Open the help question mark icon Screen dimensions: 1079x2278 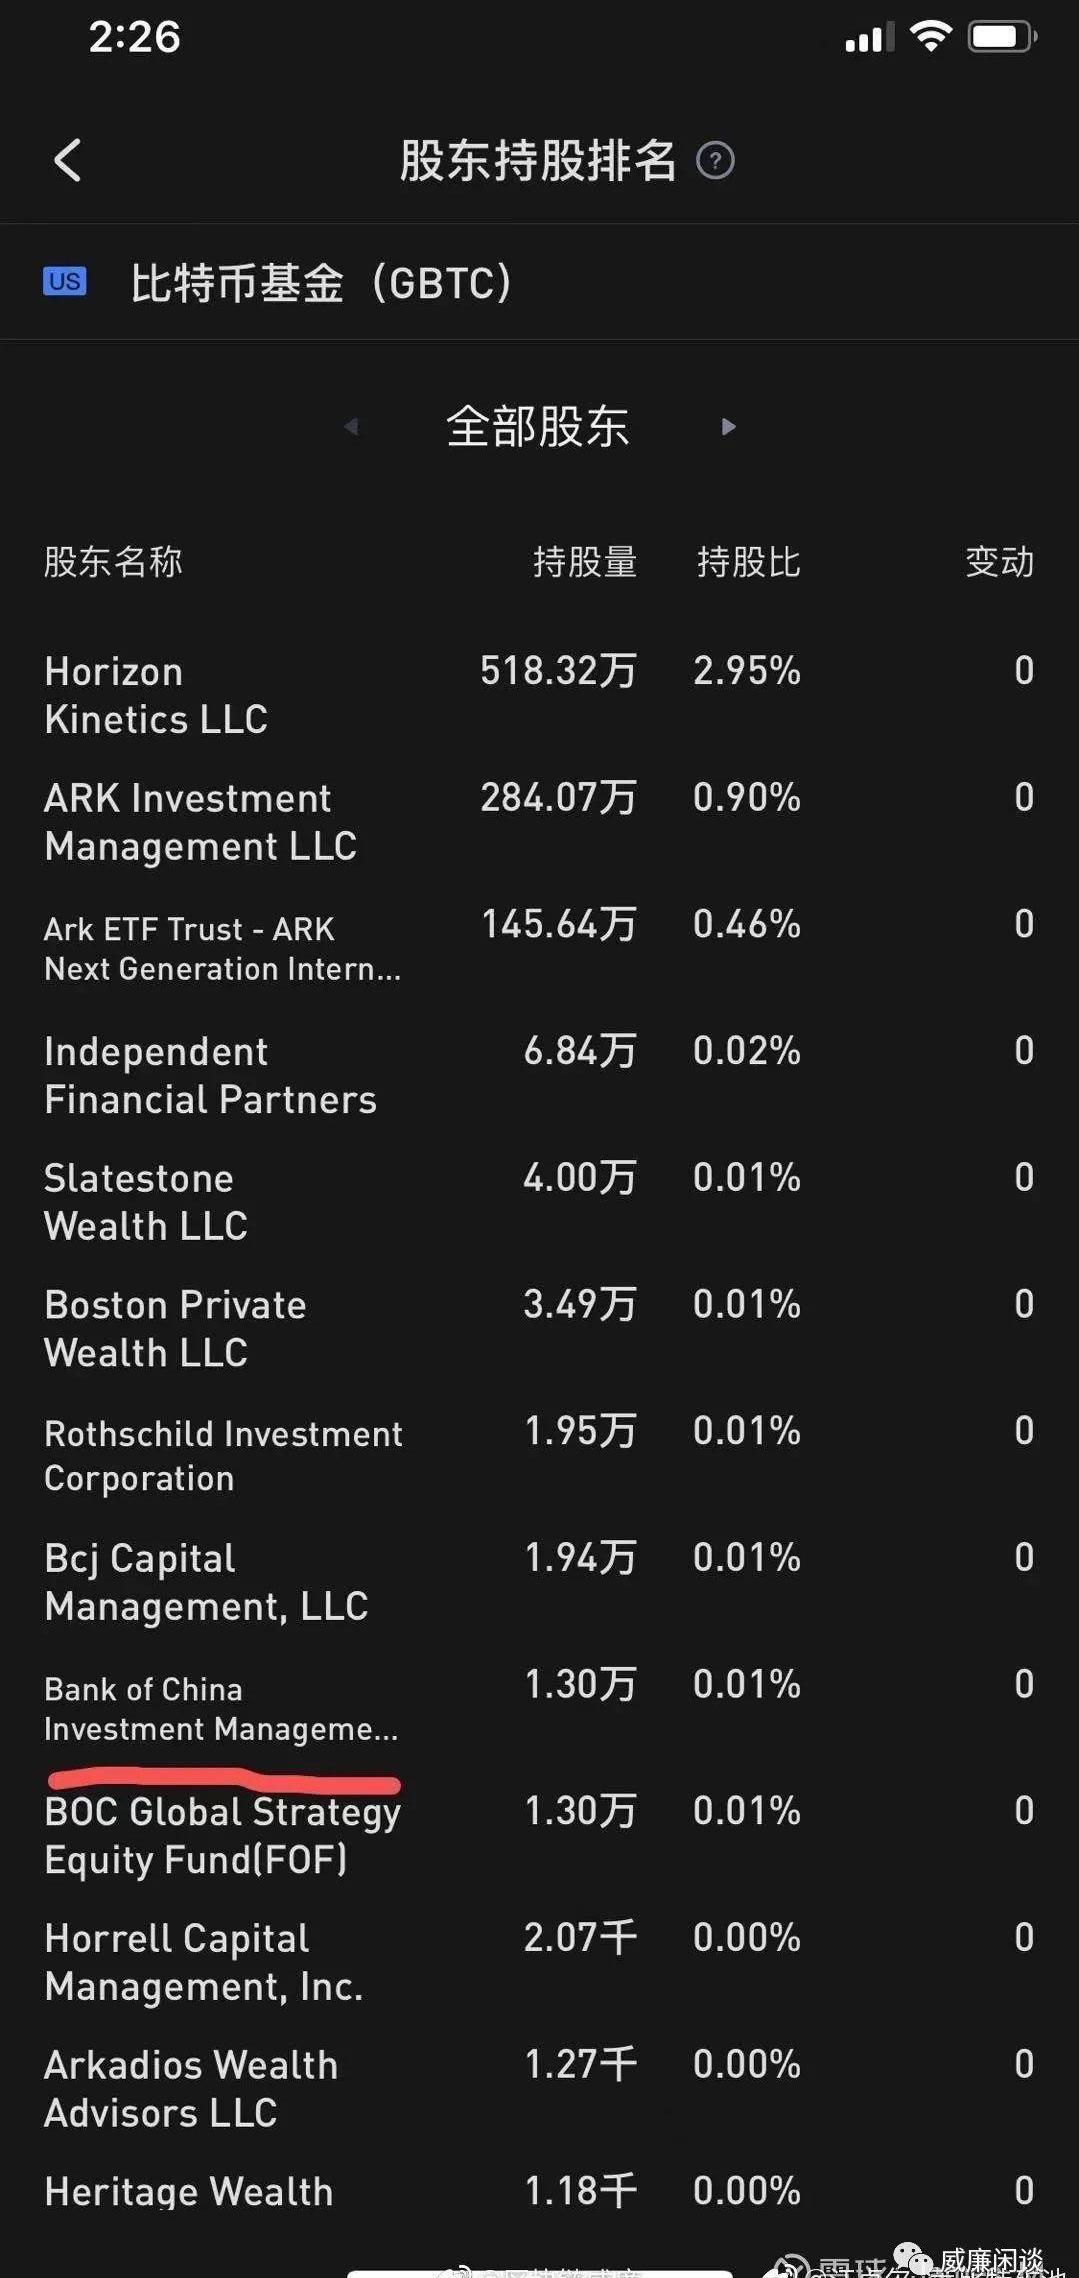pyautogui.click(x=715, y=160)
